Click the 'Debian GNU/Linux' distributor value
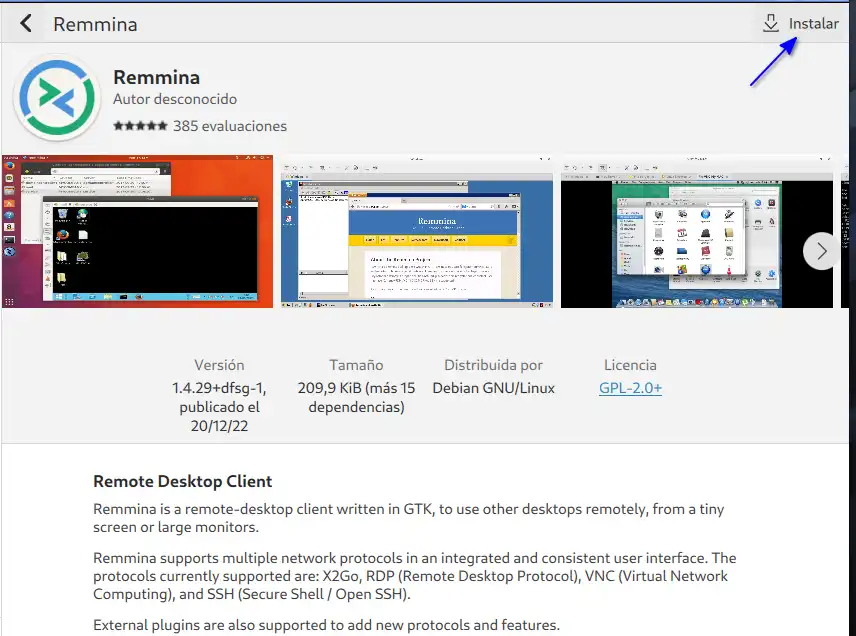The image size is (856, 636). tap(494, 388)
